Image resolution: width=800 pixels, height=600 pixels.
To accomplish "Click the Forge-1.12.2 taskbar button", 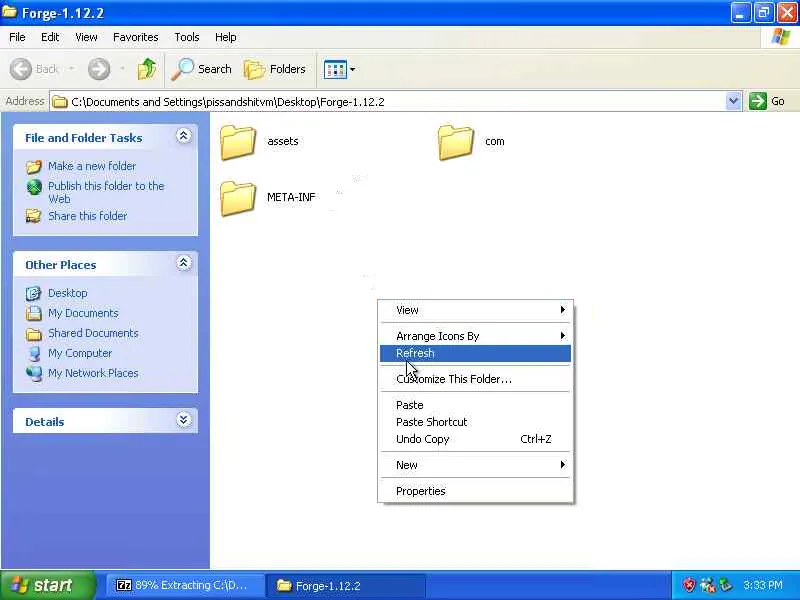I will coord(348,585).
